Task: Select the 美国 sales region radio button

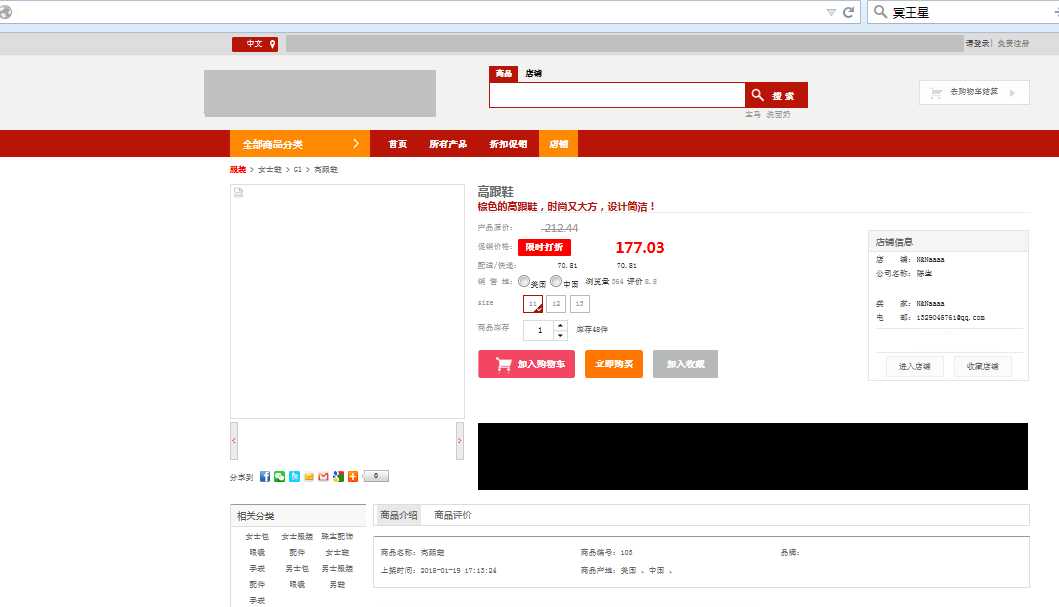Action: pyautogui.click(x=524, y=281)
